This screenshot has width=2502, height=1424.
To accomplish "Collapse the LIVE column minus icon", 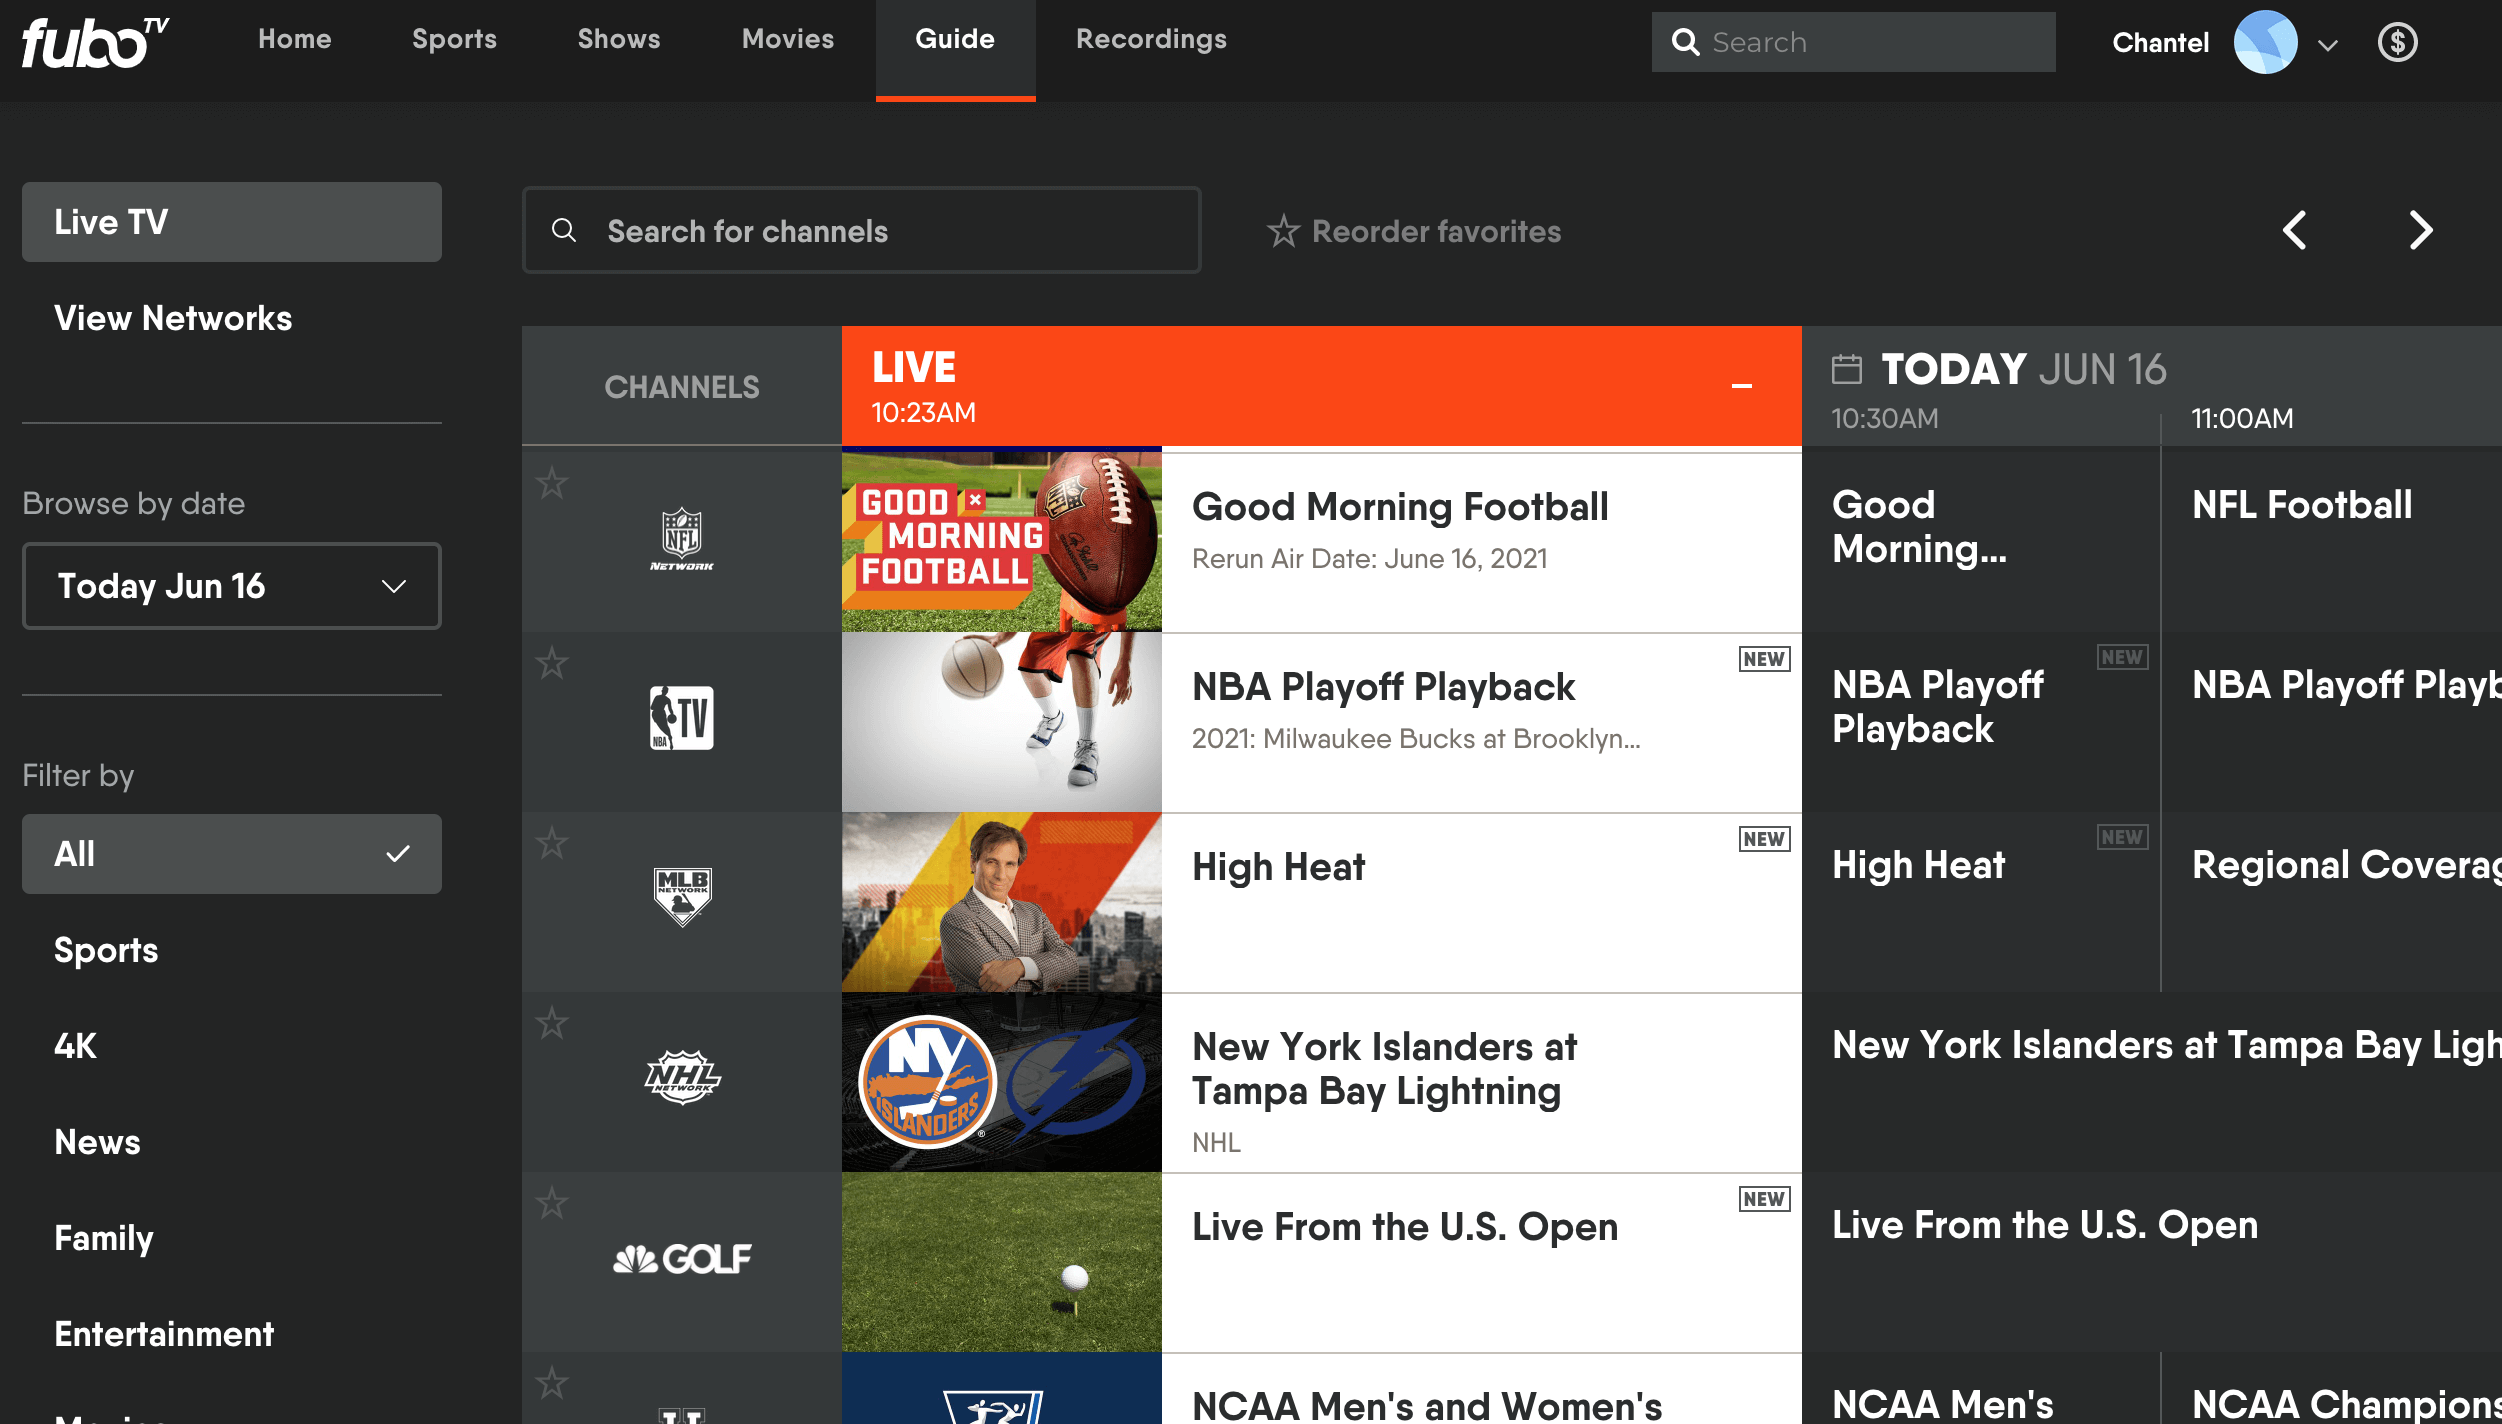I will pyautogui.click(x=1742, y=386).
